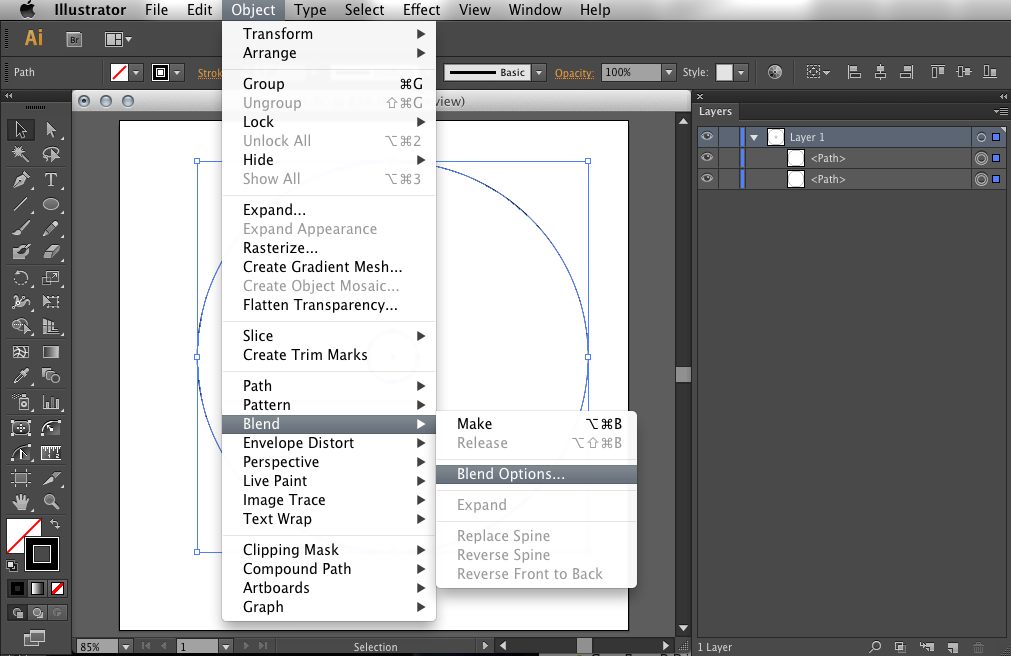Set paint to None in toolbox
1011x656 pixels.
[x=57, y=588]
